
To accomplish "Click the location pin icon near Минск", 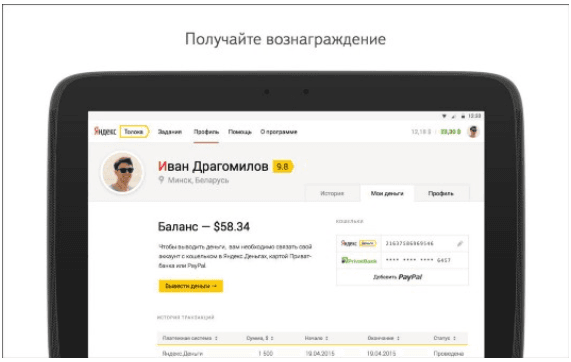I will point(161,180).
